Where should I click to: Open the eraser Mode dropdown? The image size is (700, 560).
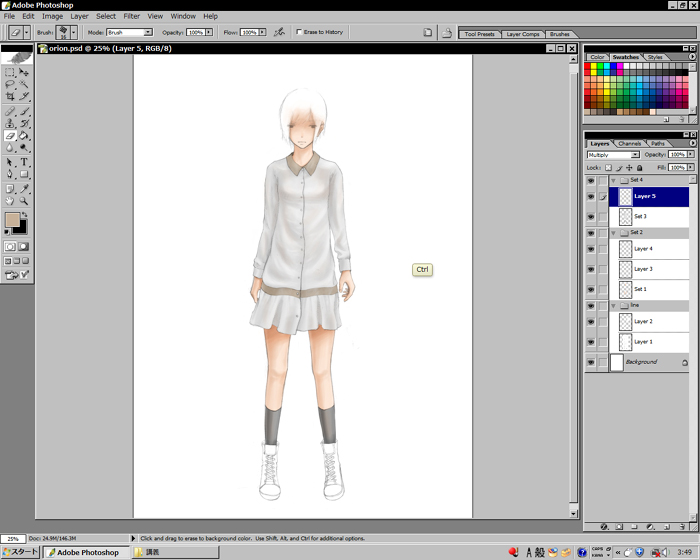[127, 32]
